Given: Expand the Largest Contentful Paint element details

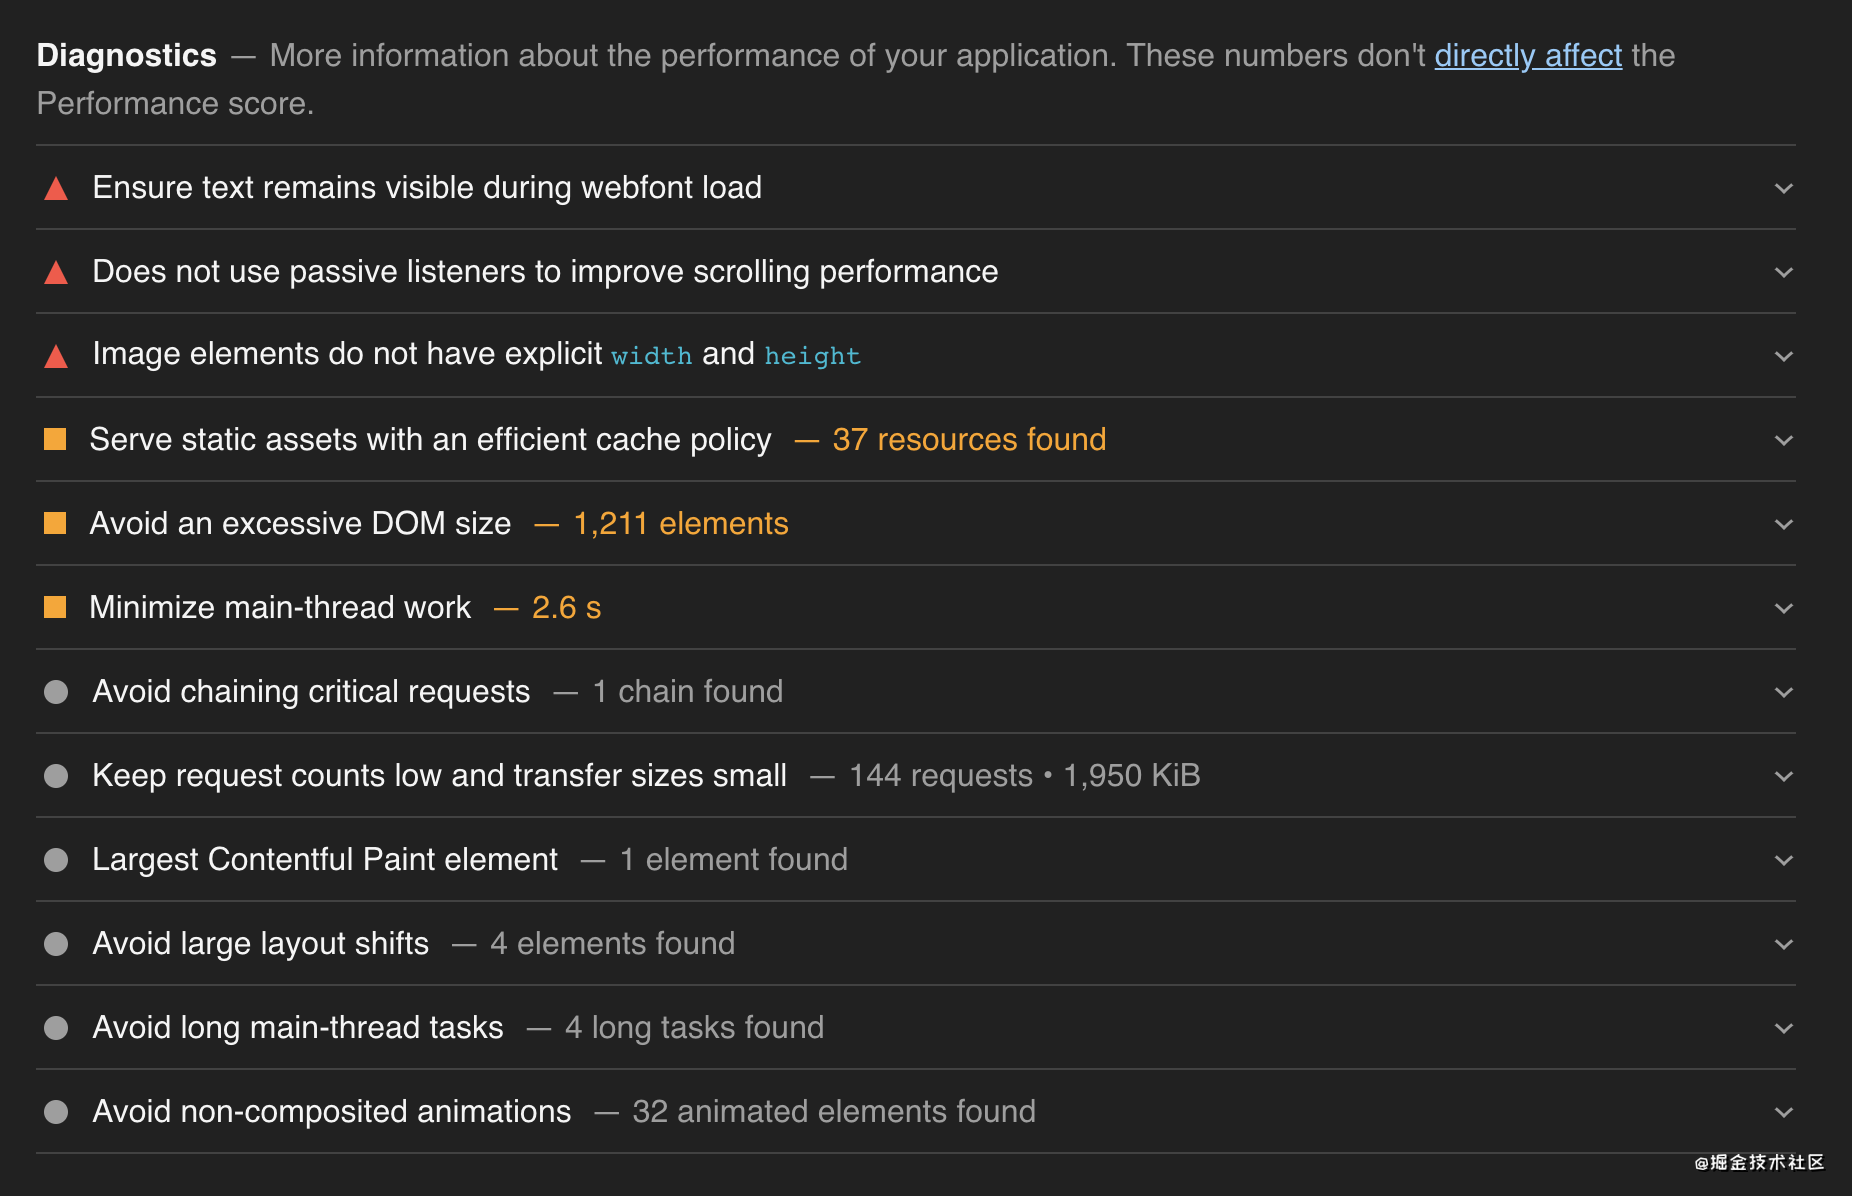Looking at the screenshot, I should (1784, 859).
